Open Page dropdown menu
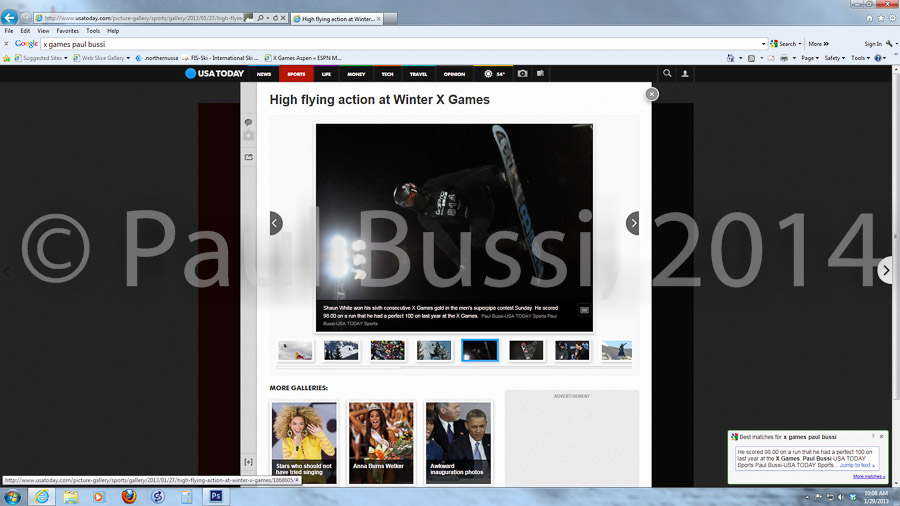900x506 pixels. point(810,58)
